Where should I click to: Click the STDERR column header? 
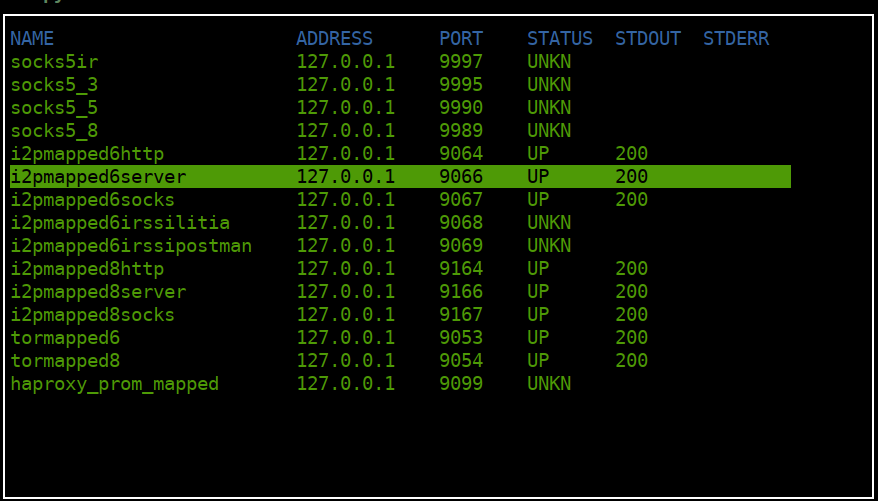(736, 39)
